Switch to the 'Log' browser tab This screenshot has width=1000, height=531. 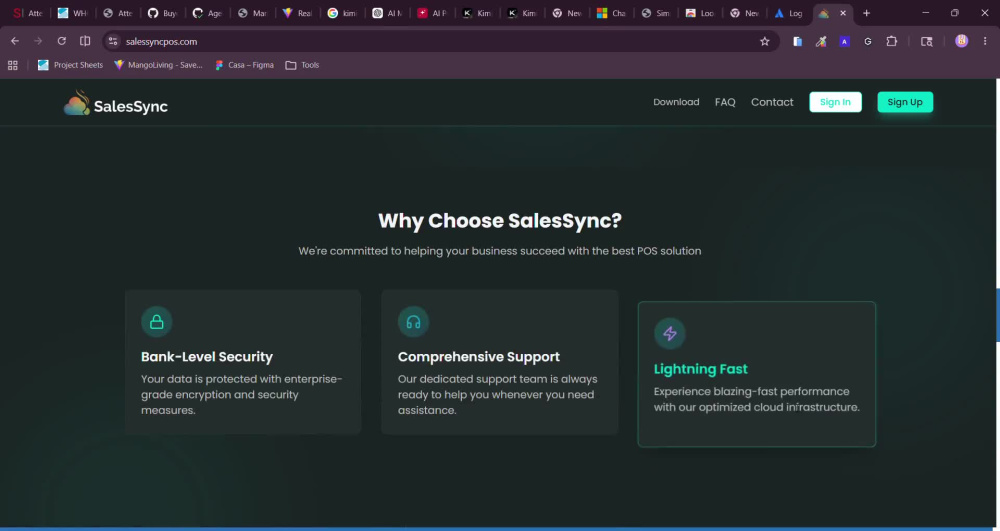coord(789,13)
